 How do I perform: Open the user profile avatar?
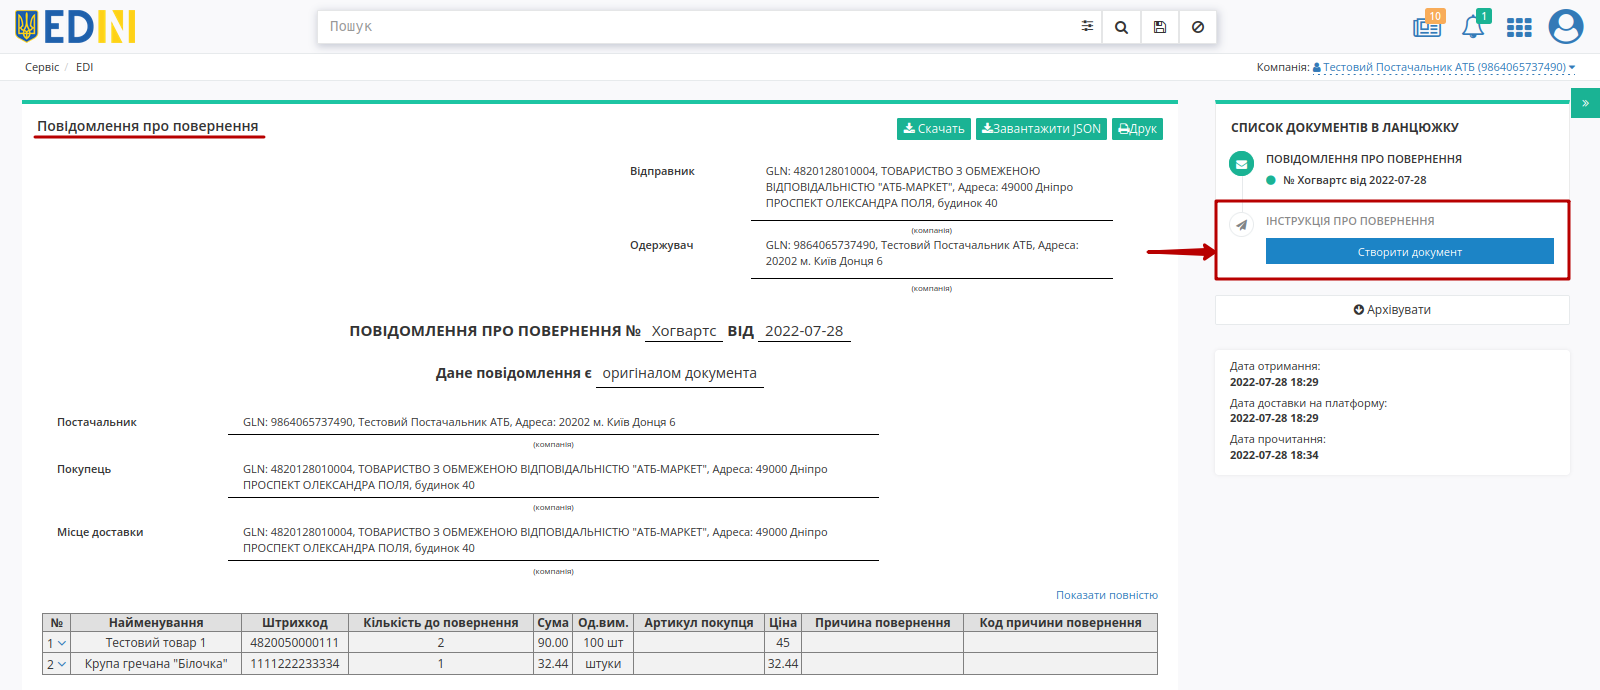pyautogui.click(x=1566, y=26)
